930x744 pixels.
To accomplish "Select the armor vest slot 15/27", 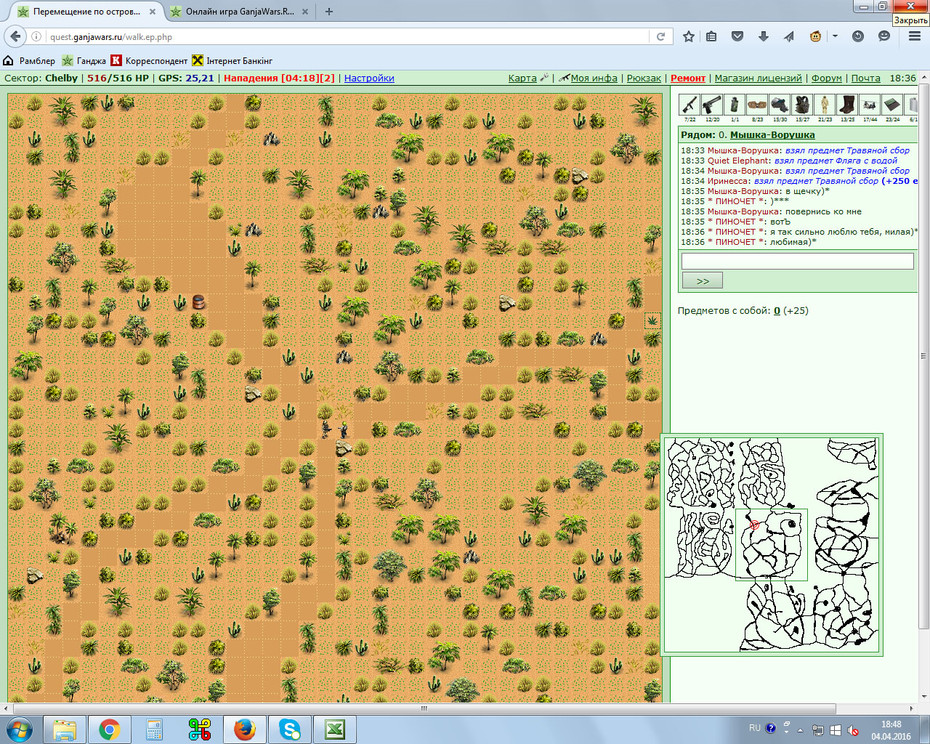I will [x=802, y=105].
